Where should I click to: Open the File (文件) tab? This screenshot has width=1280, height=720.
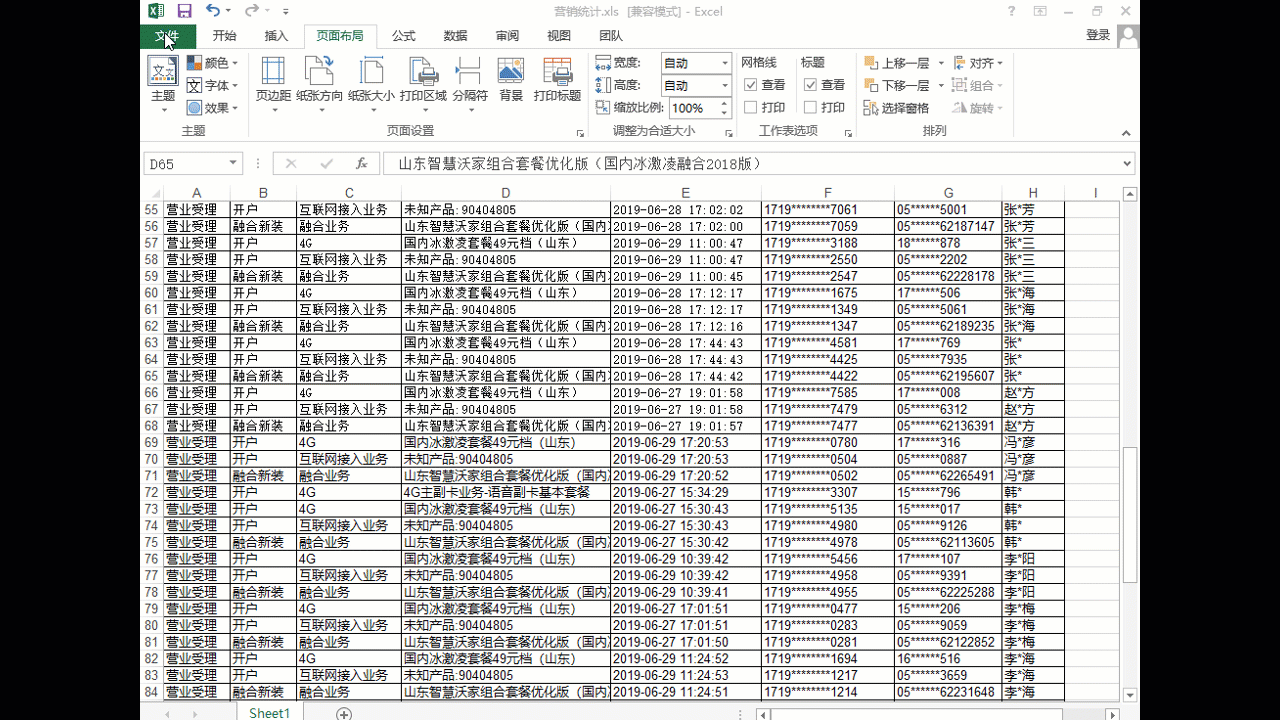[167, 36]
